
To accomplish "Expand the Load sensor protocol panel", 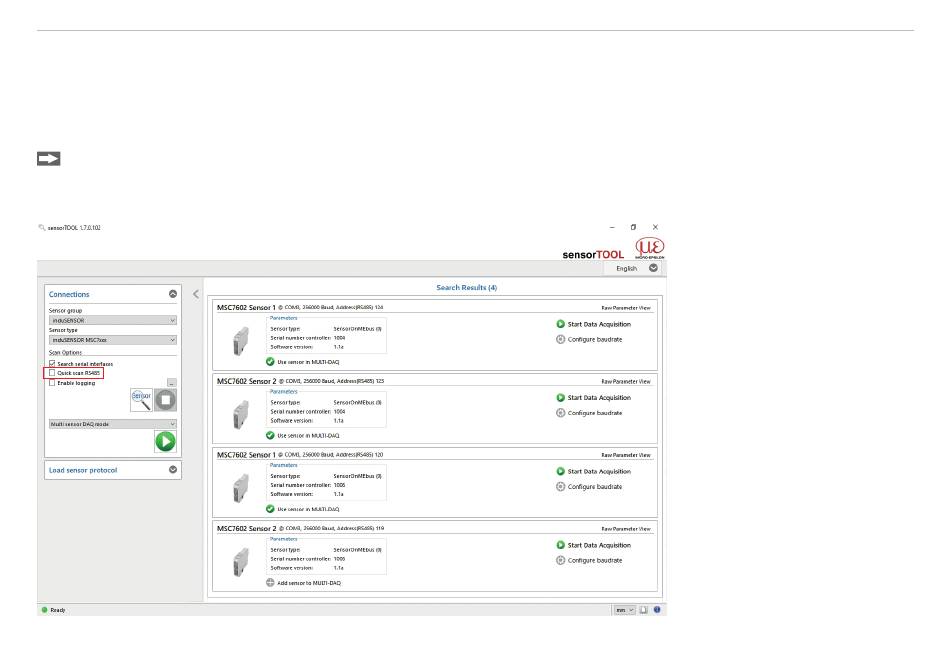I will (173, 469).
